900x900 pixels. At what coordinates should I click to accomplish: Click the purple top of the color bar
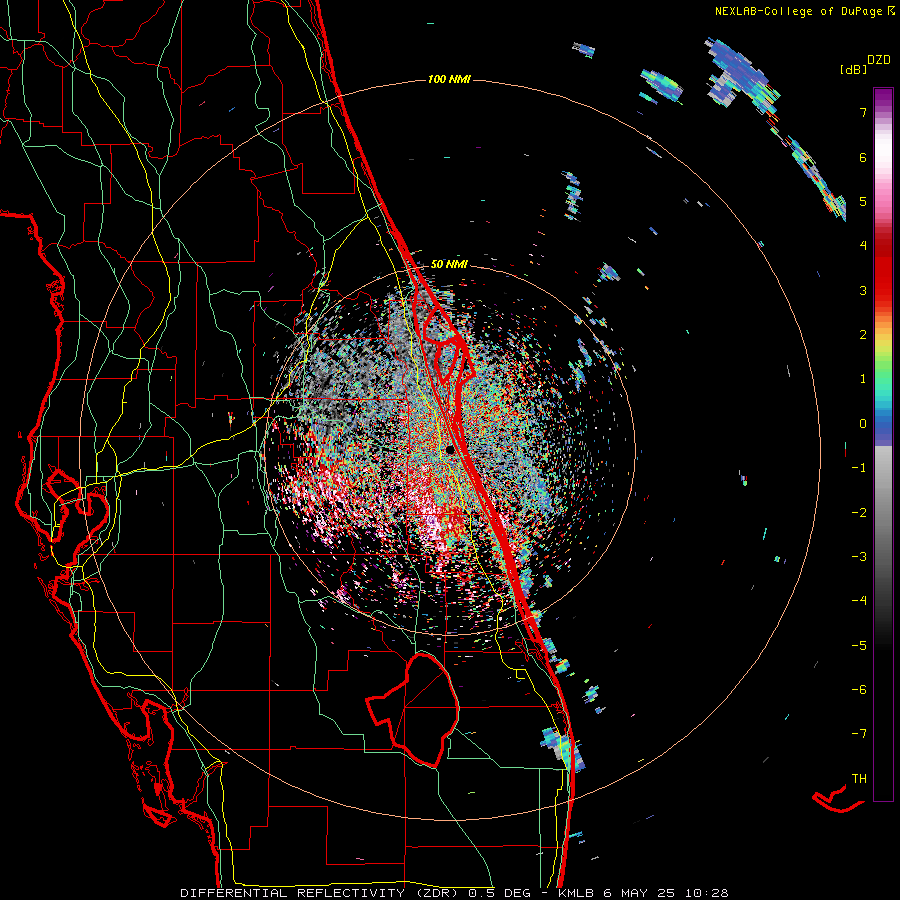point(883,98)
